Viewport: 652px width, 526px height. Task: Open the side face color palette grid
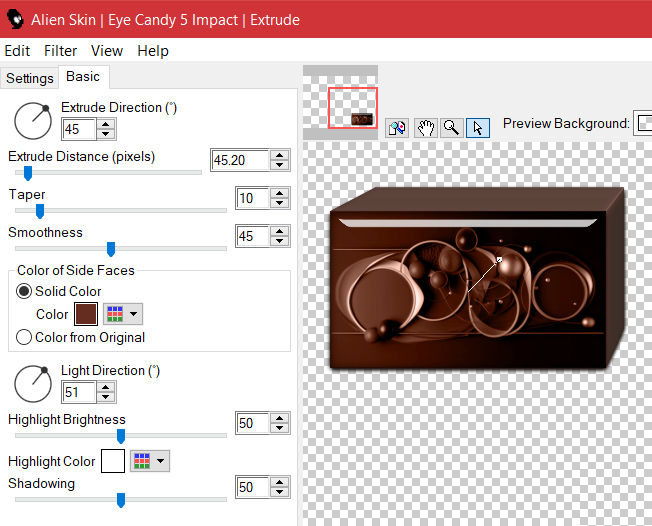(x=123, y=314)
